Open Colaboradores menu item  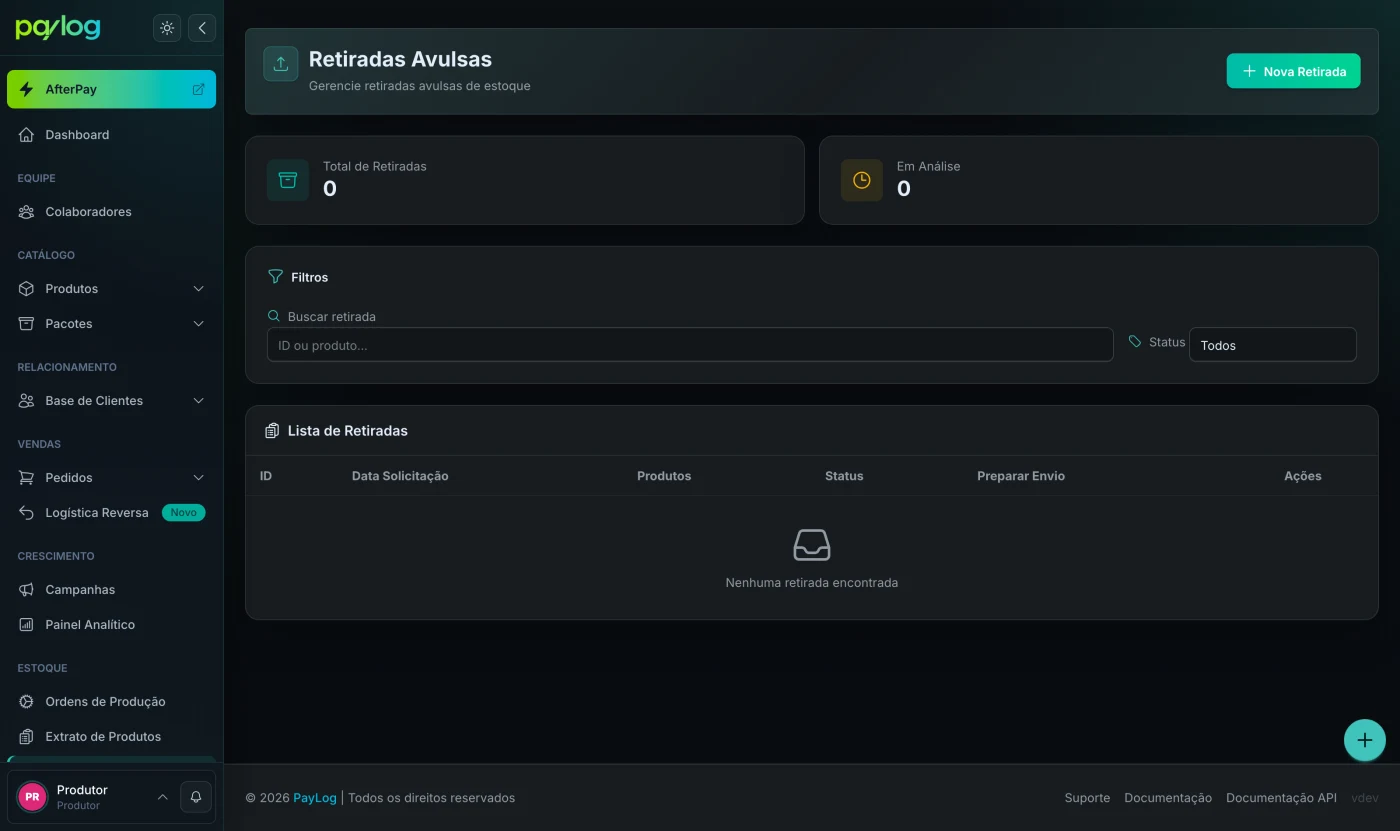(112, 212)
